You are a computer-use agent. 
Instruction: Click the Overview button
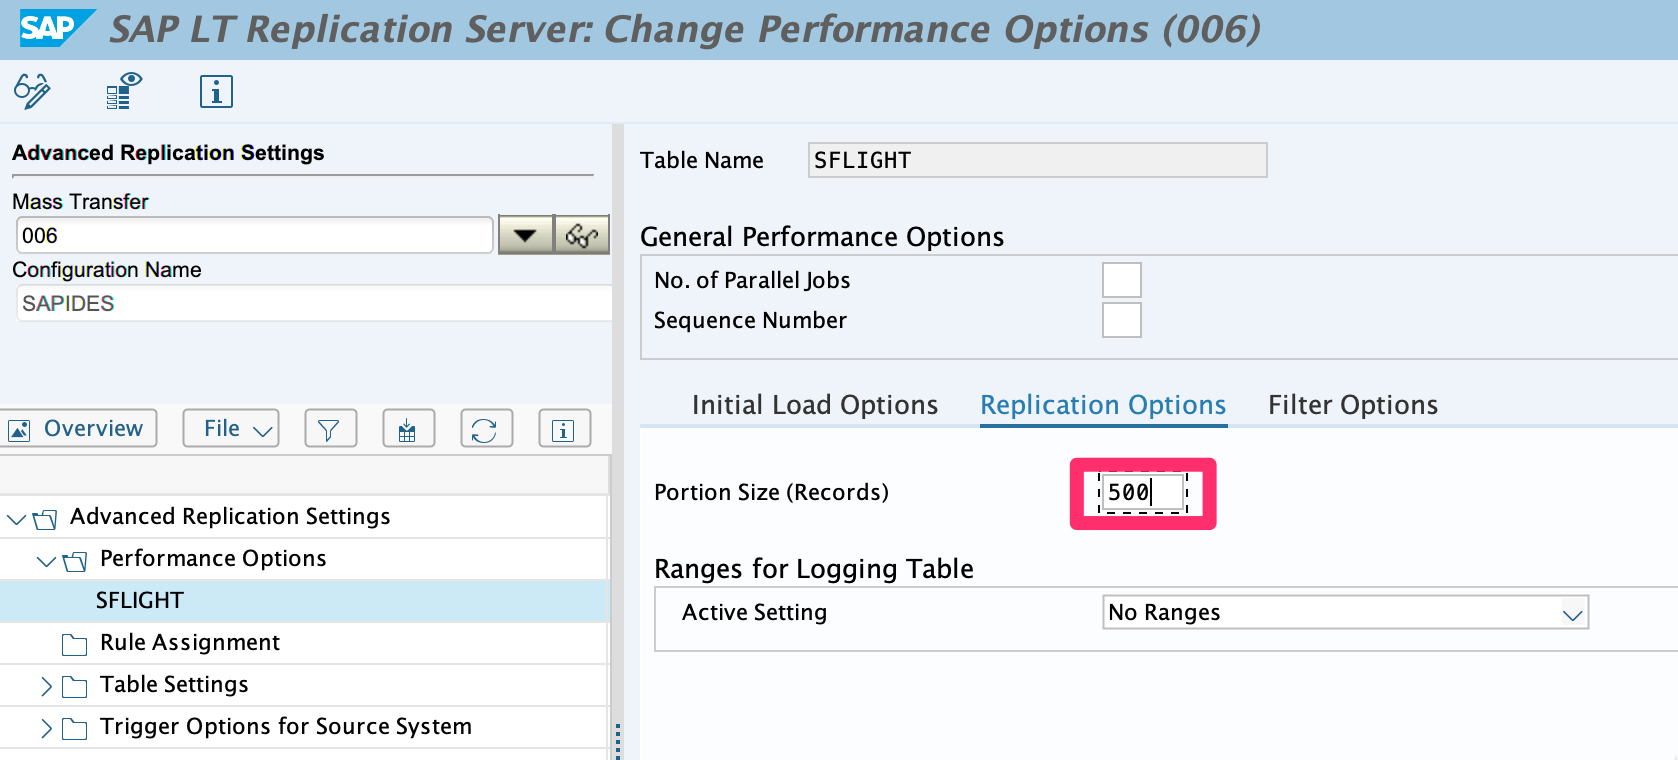(x=79, y=429)
